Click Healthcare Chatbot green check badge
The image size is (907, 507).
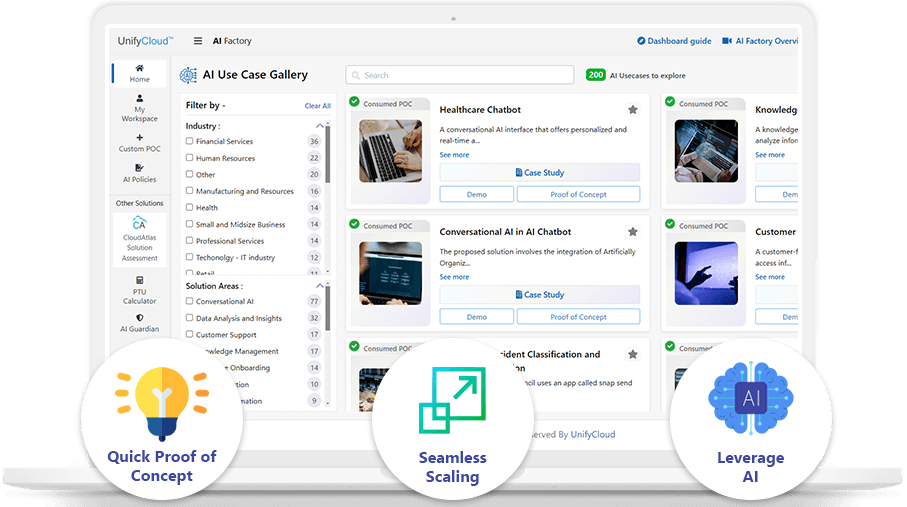tap(354, 102)
